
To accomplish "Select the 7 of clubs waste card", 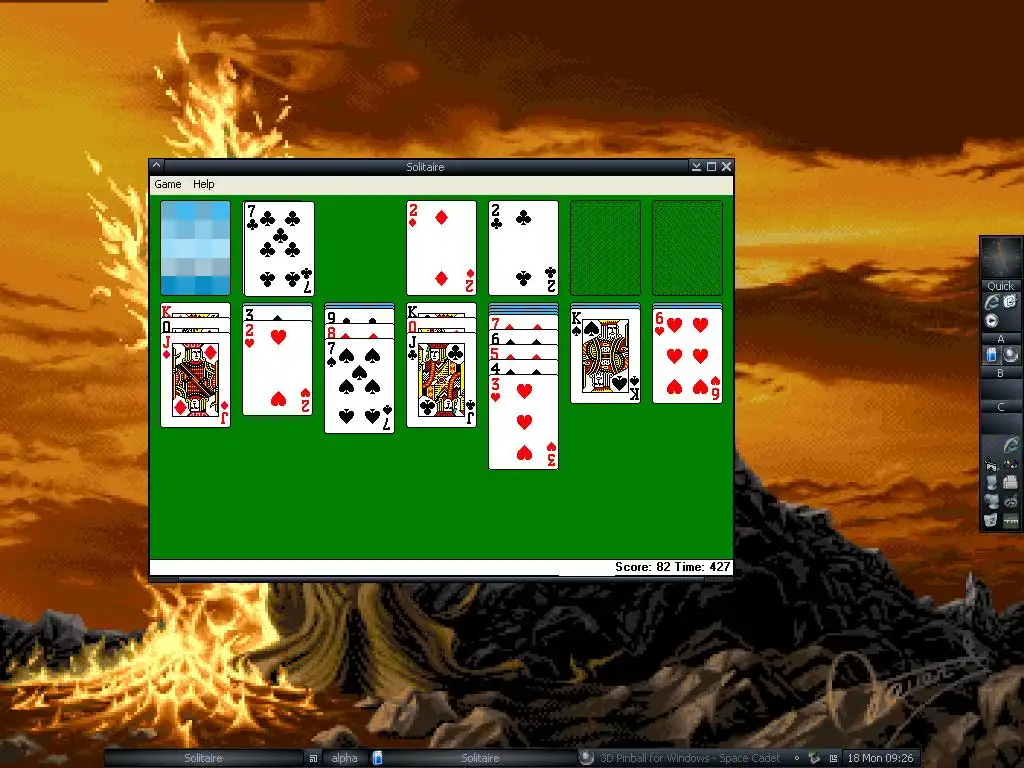I will pos(279,248).
